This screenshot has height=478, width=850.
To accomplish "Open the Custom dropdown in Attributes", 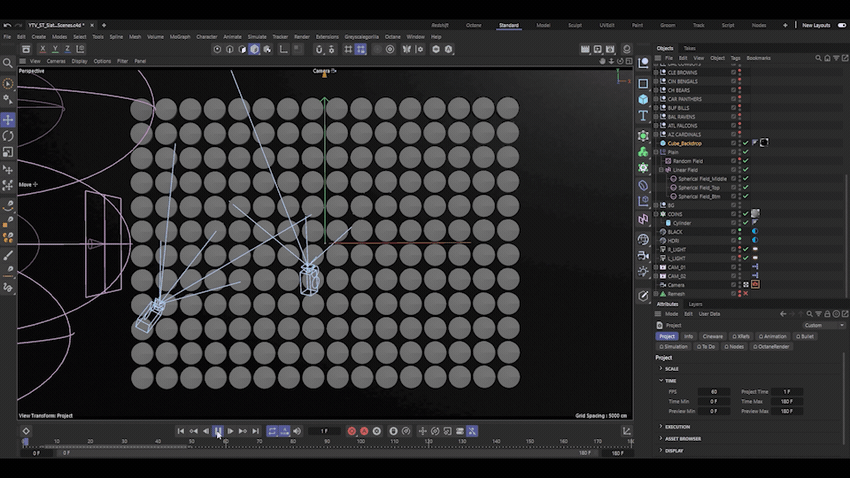I will pos(823,325).
